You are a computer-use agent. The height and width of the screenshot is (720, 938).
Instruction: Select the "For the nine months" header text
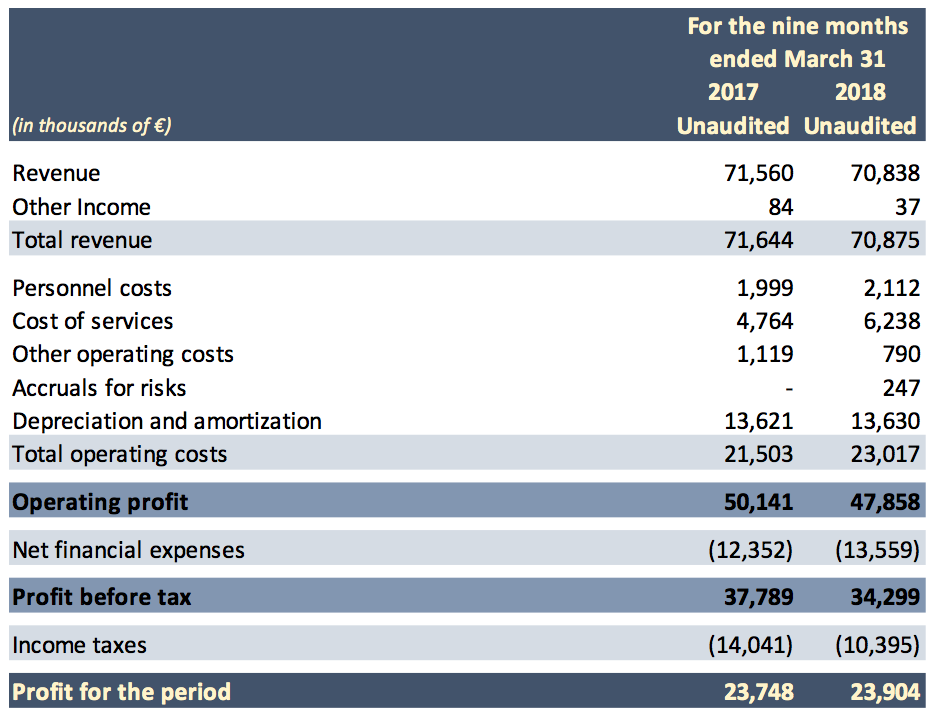click(x=798, y=26)
